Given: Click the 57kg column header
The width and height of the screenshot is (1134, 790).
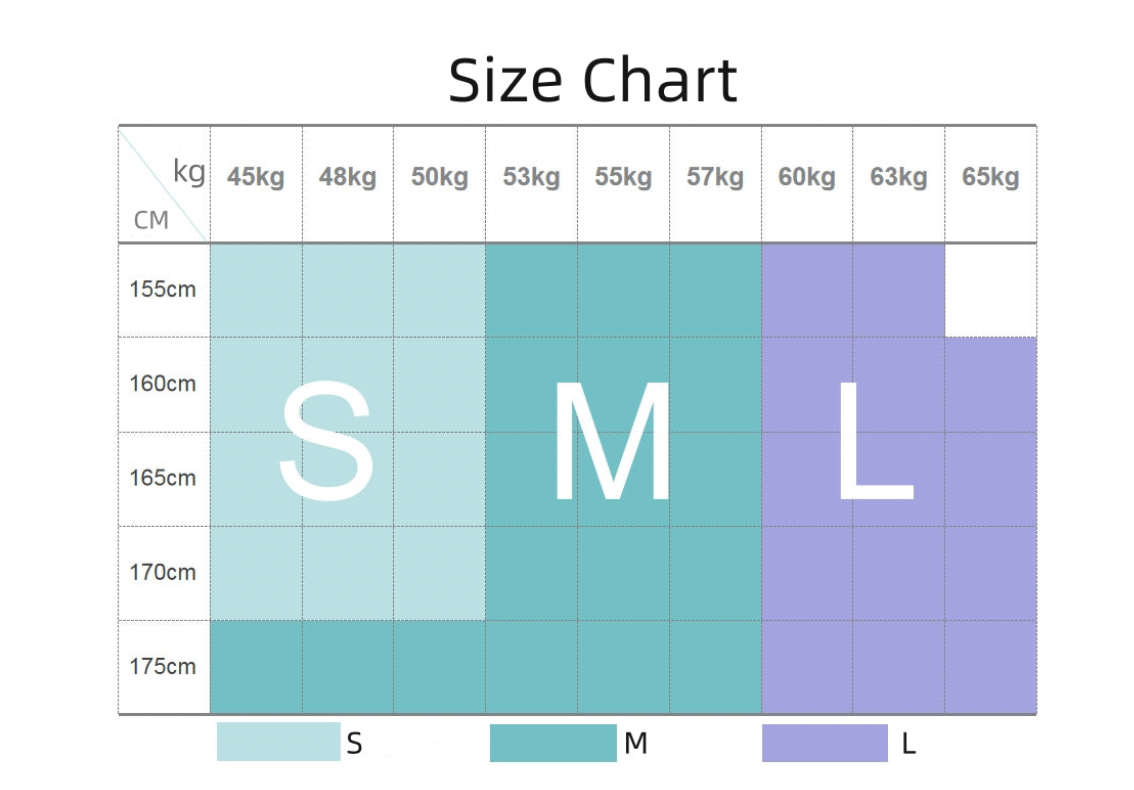Looking at the screenshot, I should point(715,178).
